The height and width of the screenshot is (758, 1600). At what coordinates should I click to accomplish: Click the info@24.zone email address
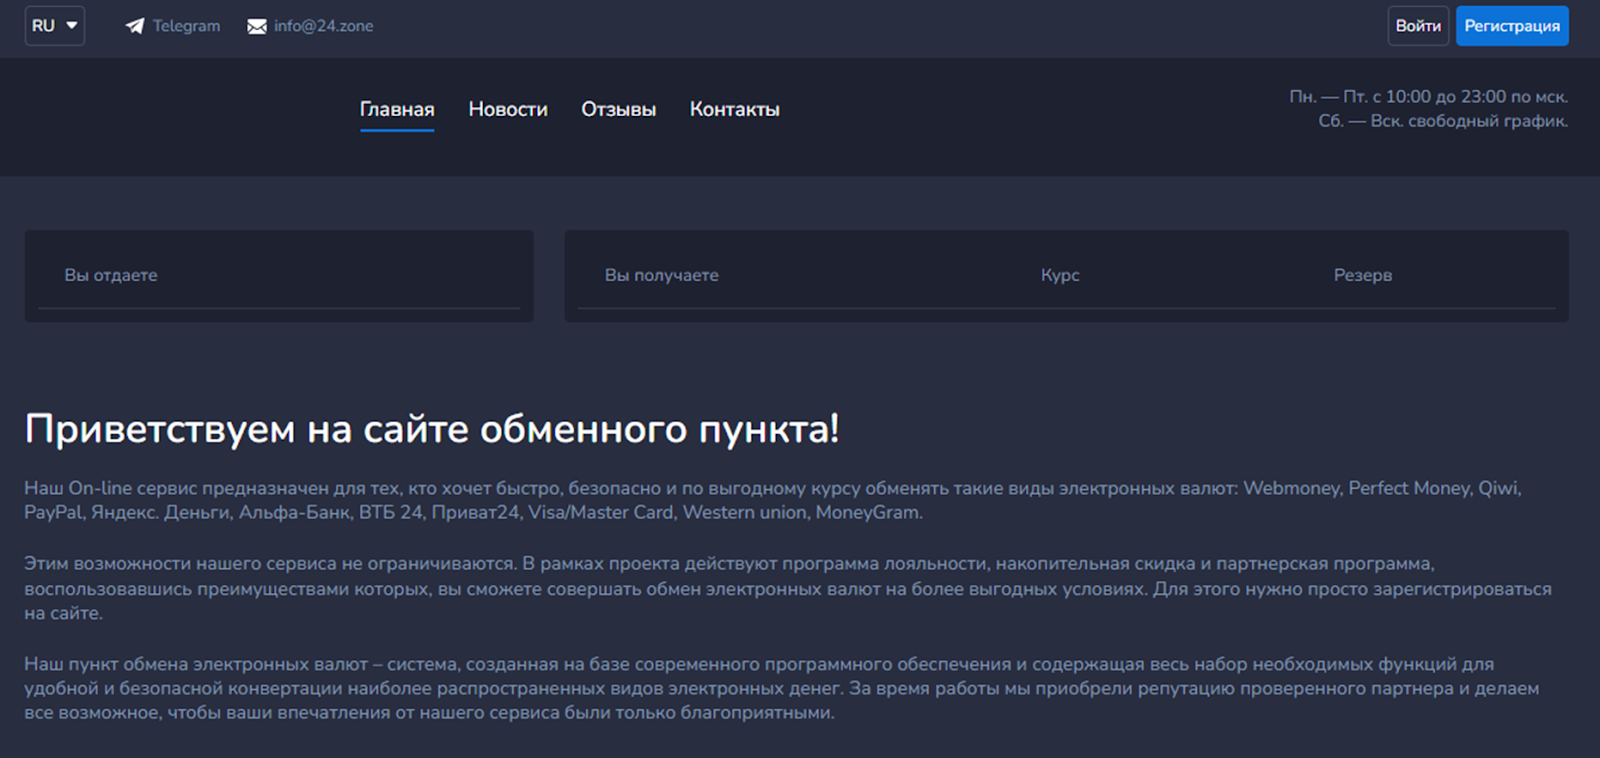click(x=323, y=26)
